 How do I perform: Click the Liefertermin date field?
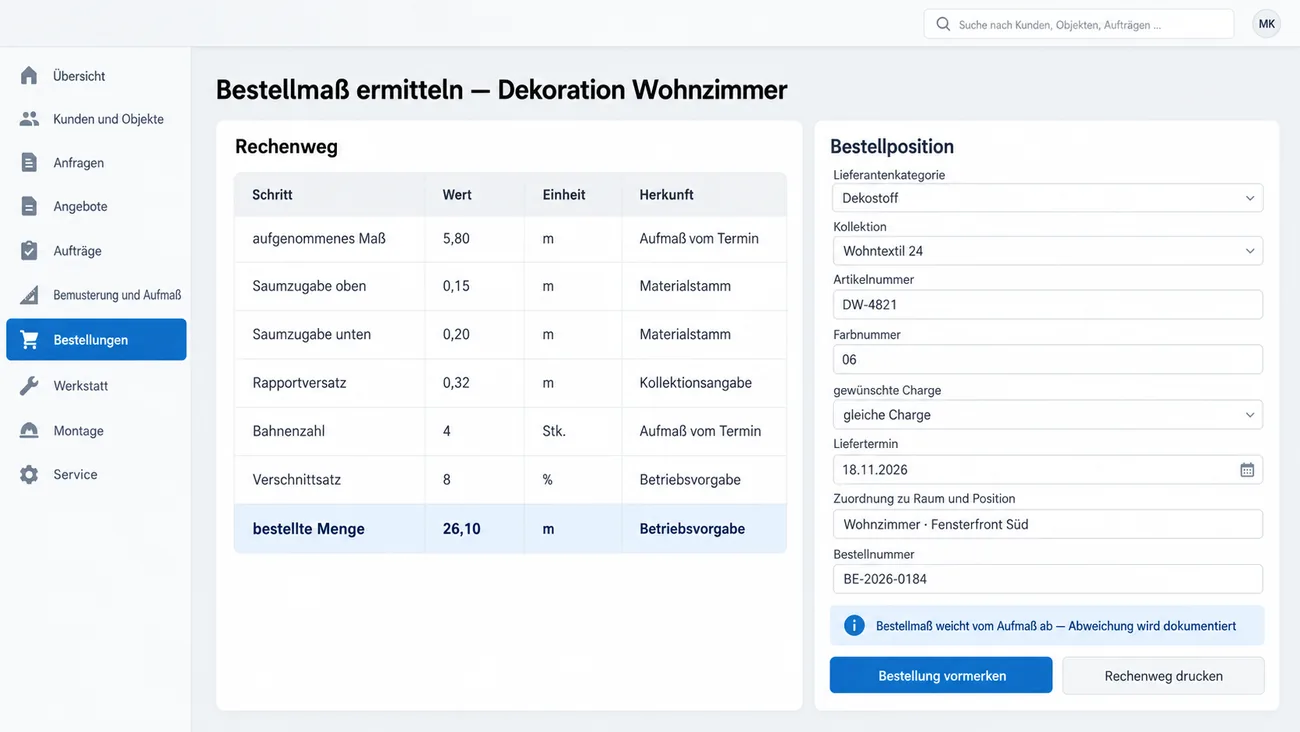coord(1048,469)
